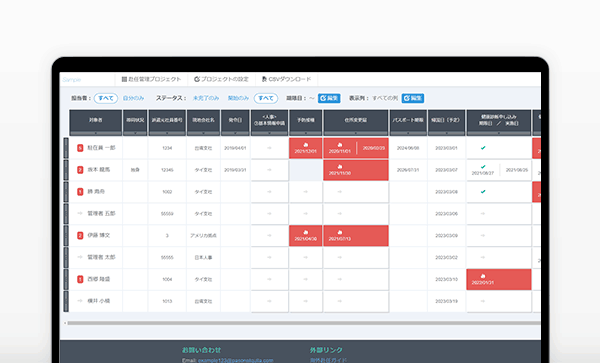Click the 2019/04/01 発令日 cell
Image resolution: width=600 pixels, height=363 pixels.
235,148
